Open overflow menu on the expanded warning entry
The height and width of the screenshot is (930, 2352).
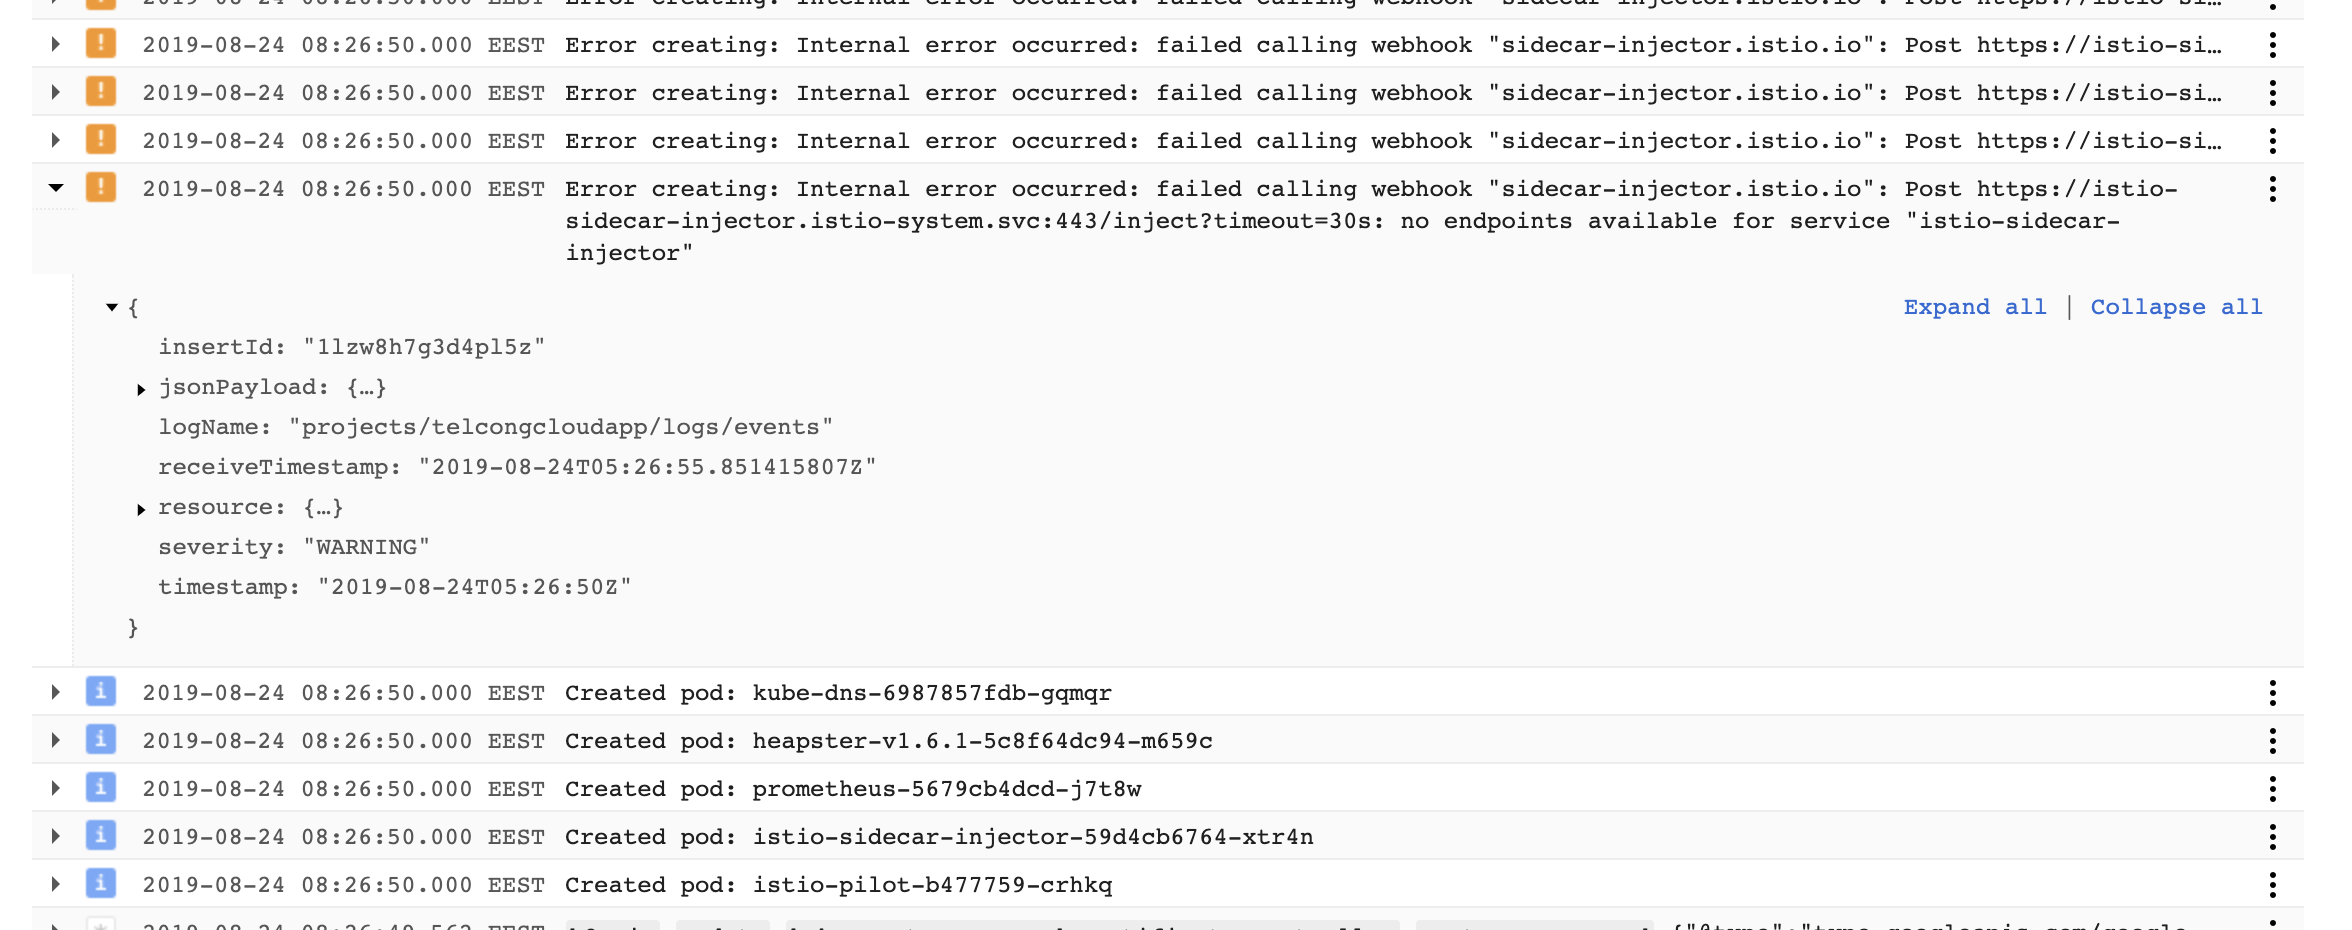tap(2274, 188)
